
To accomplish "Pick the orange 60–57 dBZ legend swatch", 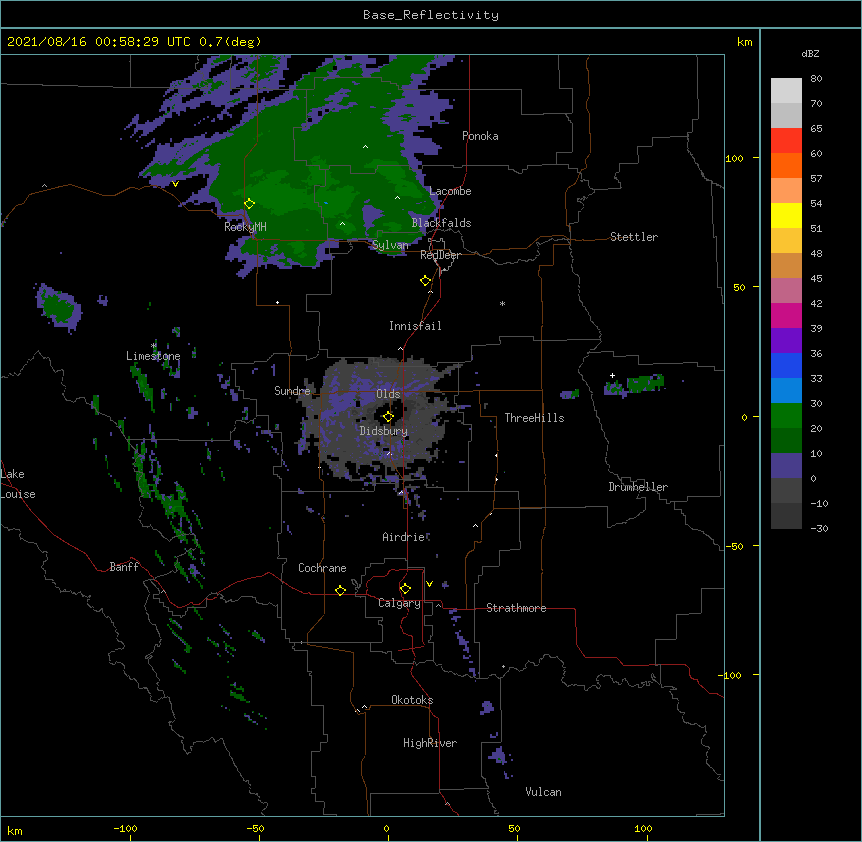I will pos(786,165).
